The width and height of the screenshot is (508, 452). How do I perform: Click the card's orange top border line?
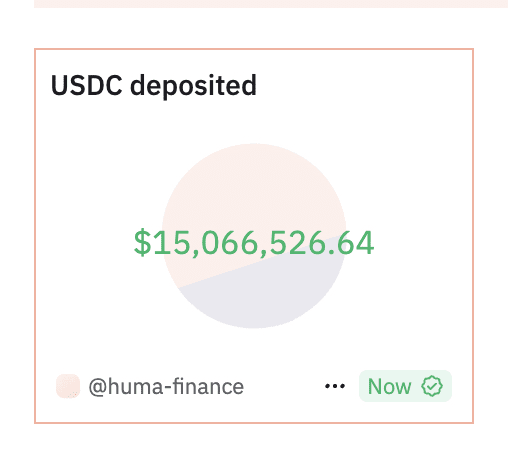pyautogui.click(x=254, y=49)
